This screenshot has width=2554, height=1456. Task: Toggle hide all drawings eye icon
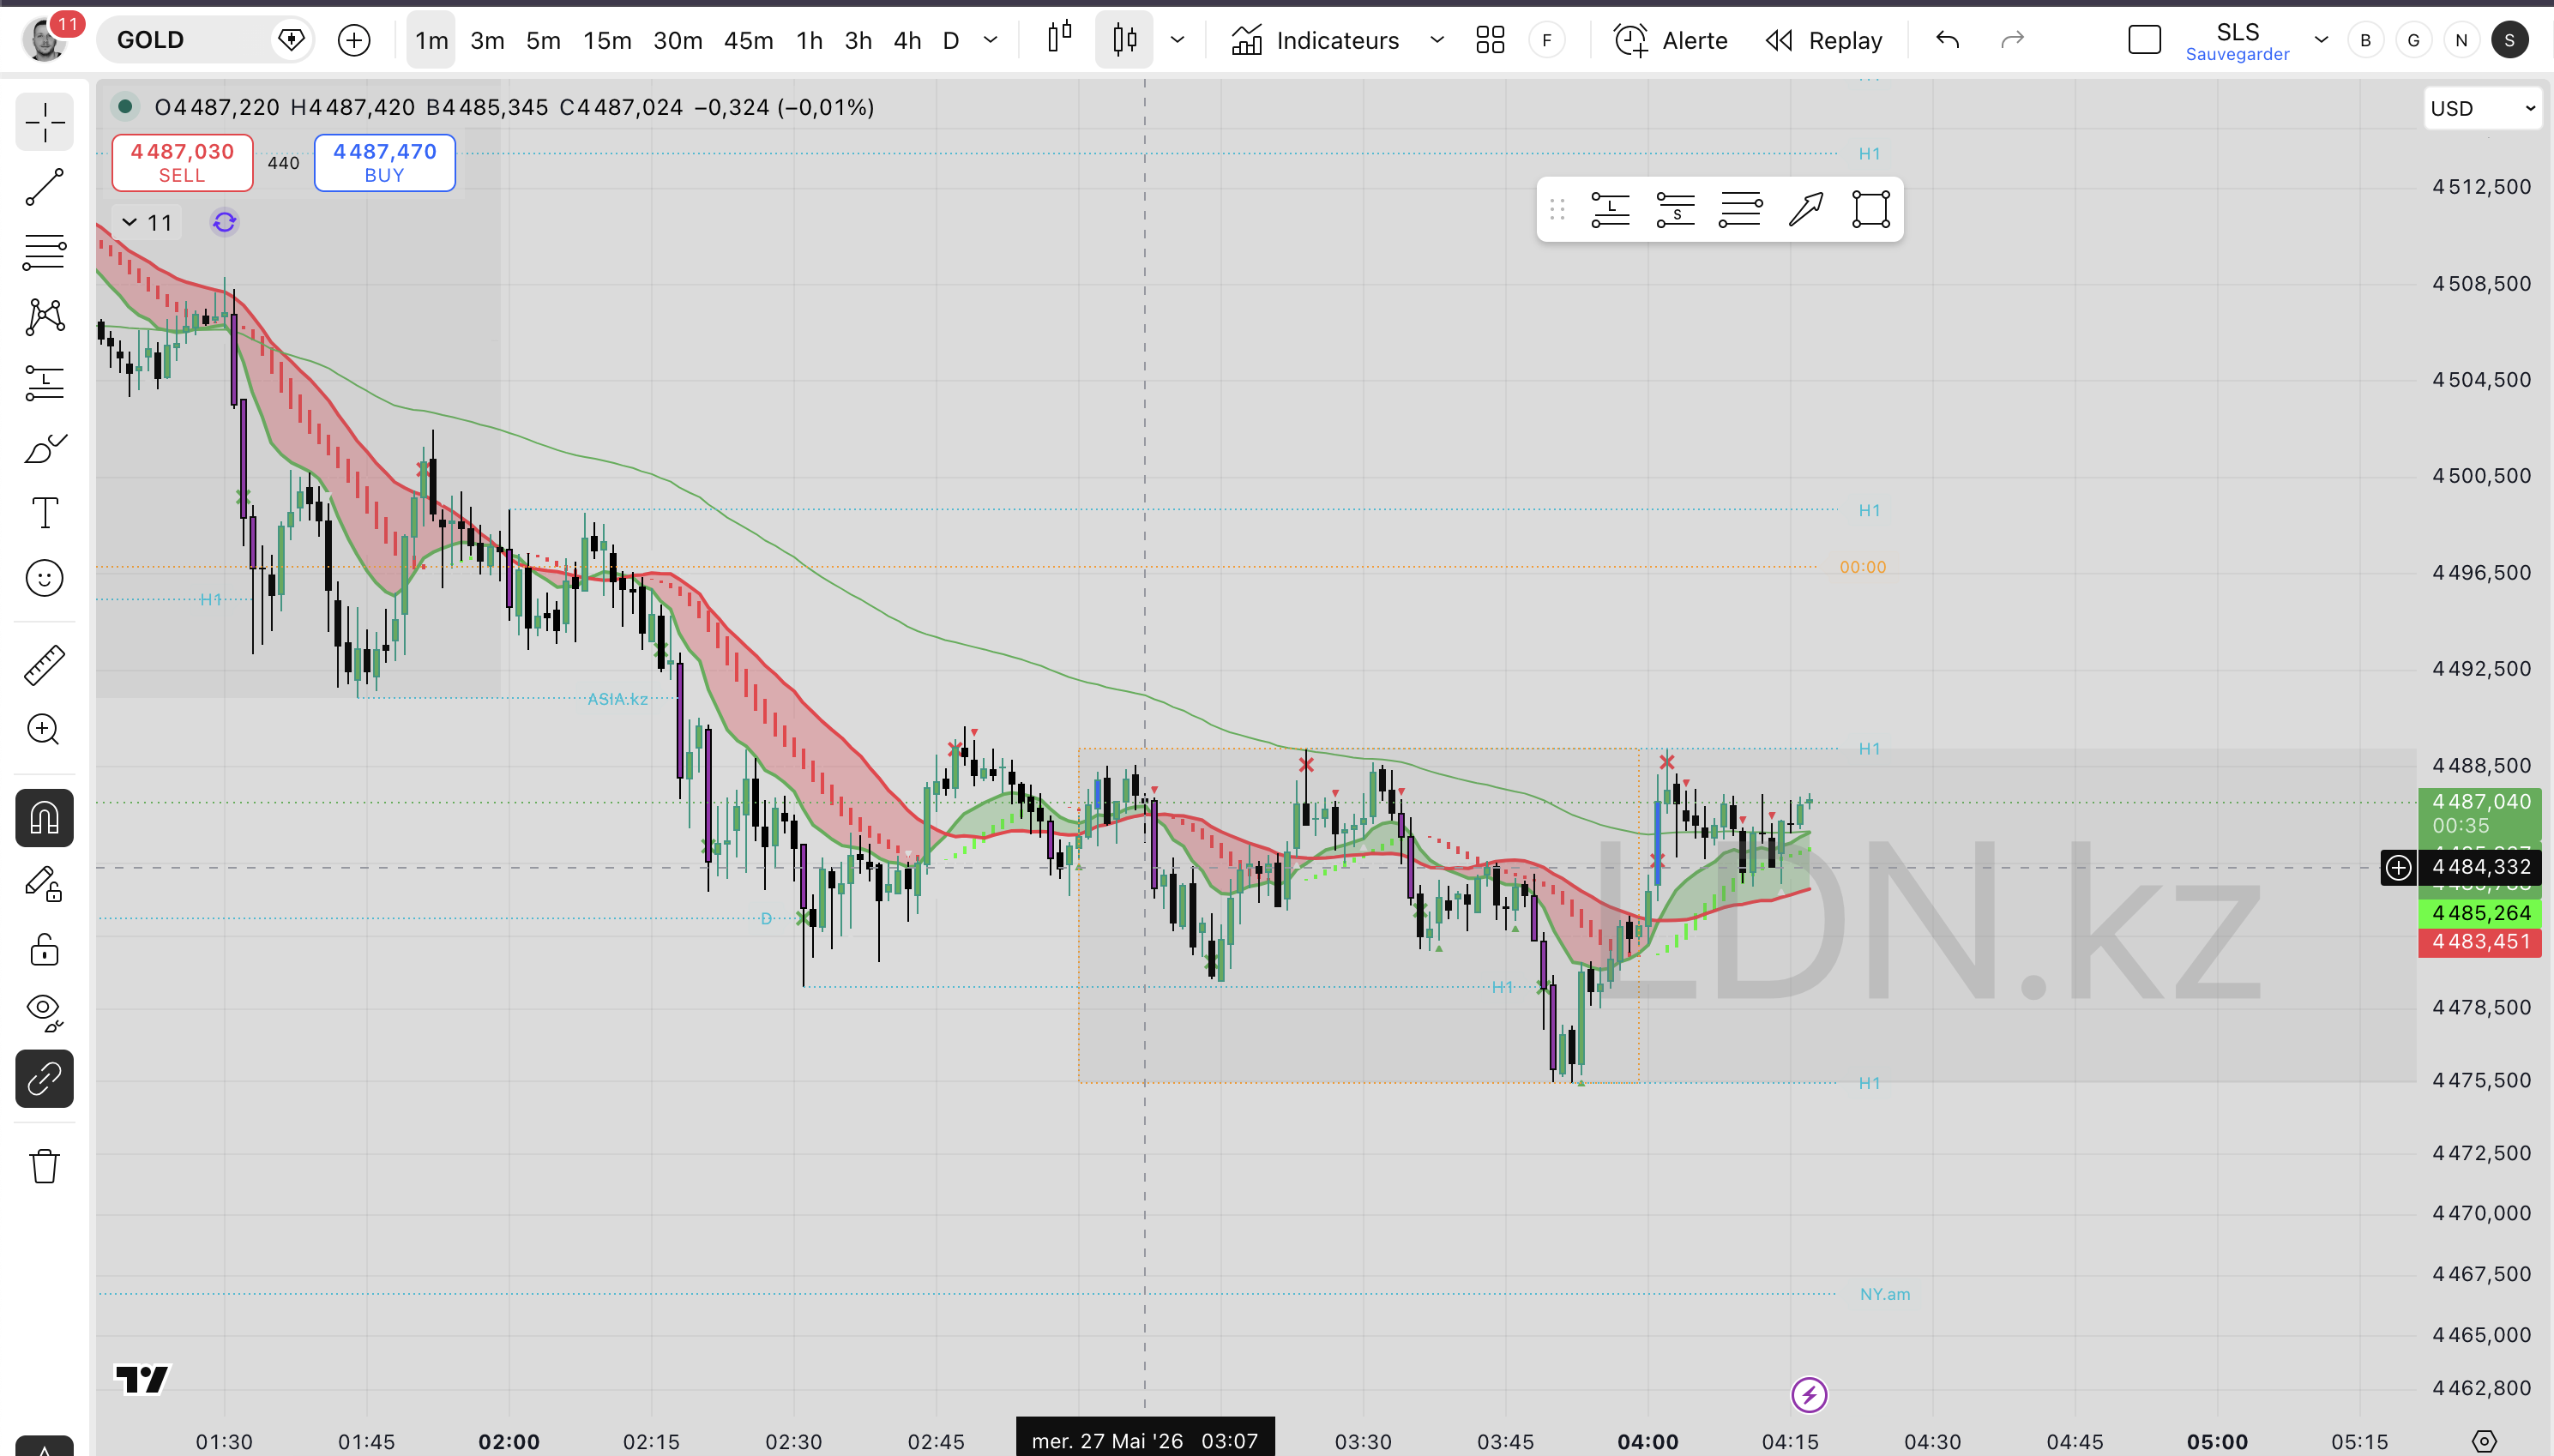pyautogui.click(x=44, y=1014)
